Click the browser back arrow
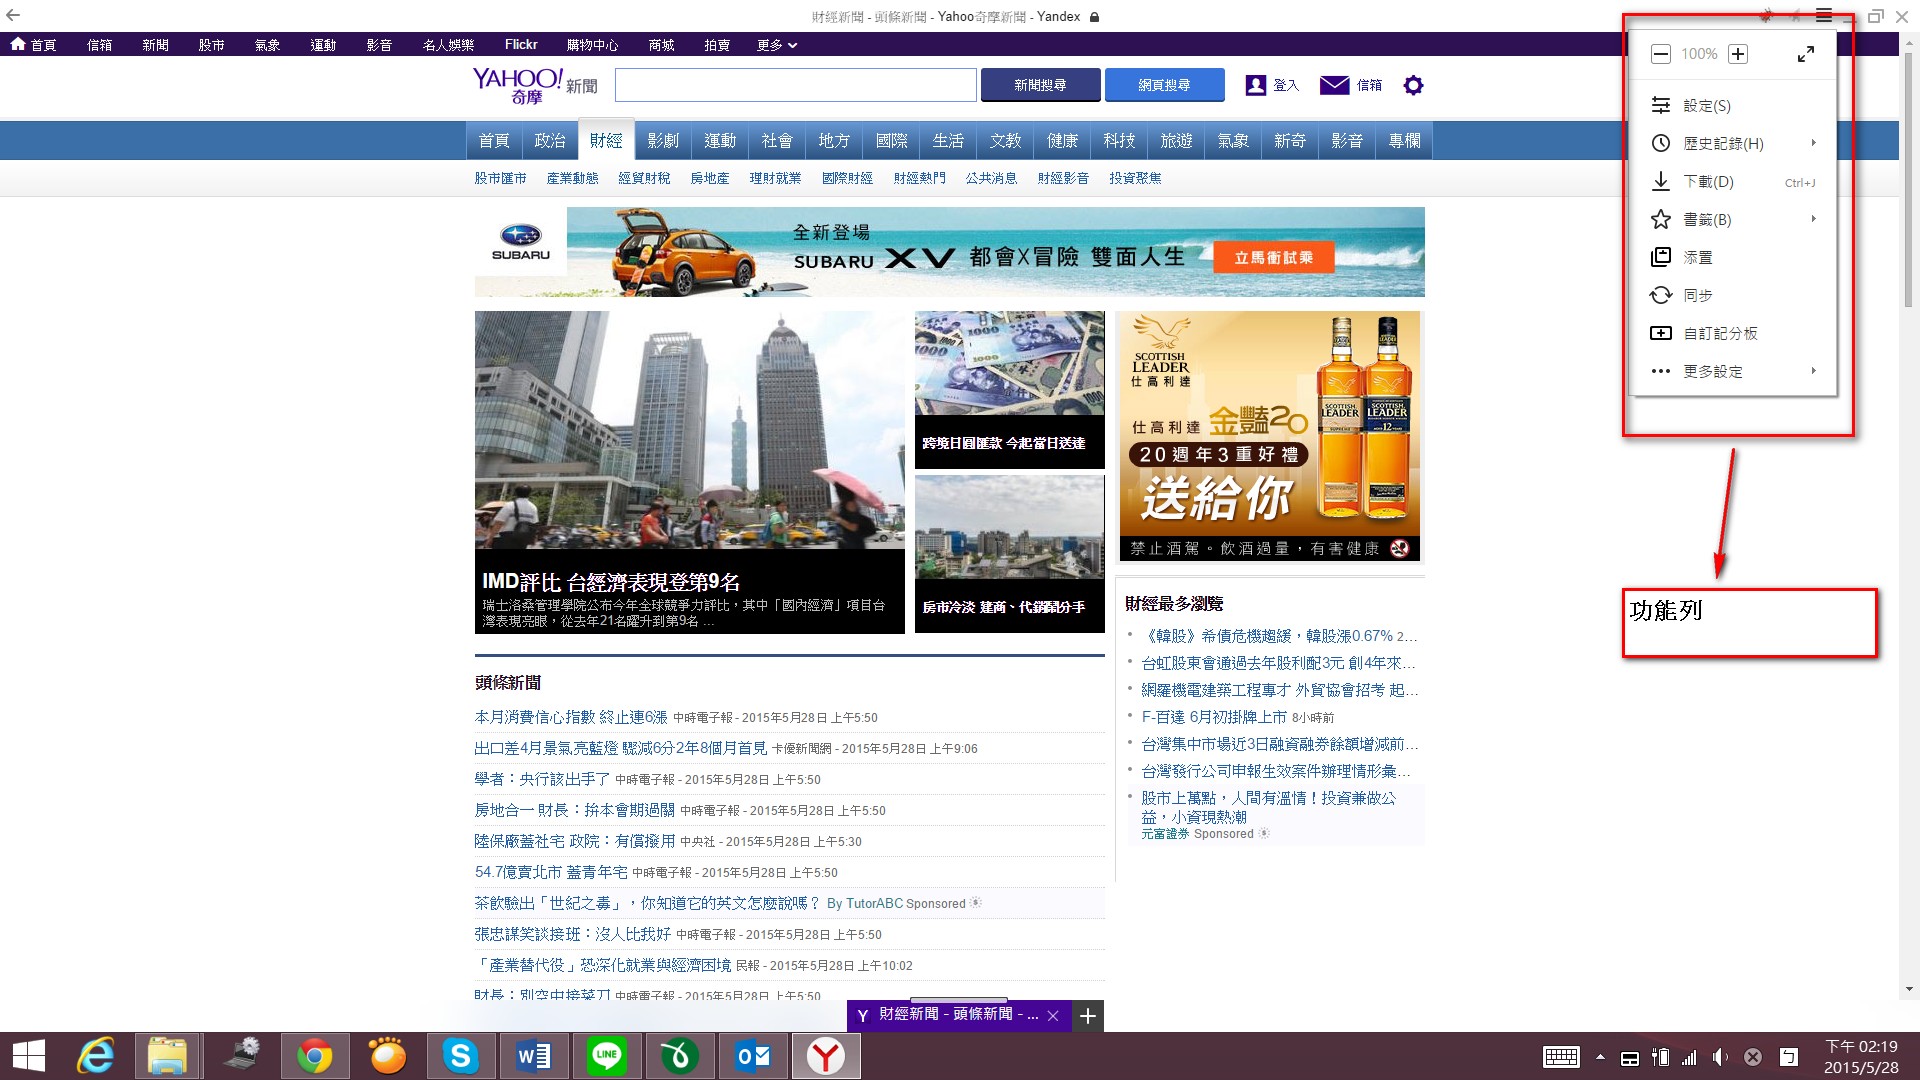The image size is (1920, 1080). [x=13, y=16]
